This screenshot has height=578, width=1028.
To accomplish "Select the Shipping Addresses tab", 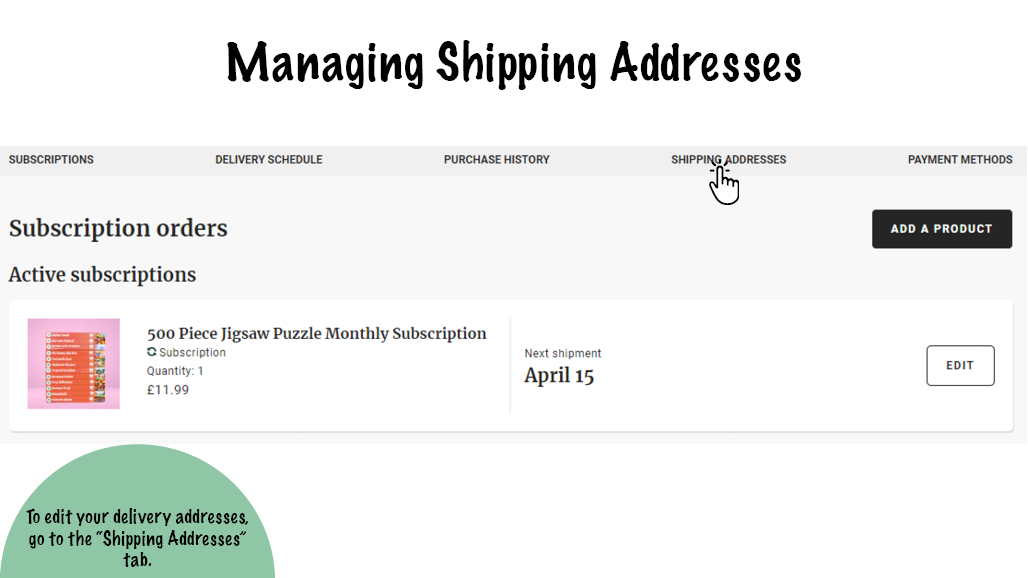I will (x=728, y=160).
